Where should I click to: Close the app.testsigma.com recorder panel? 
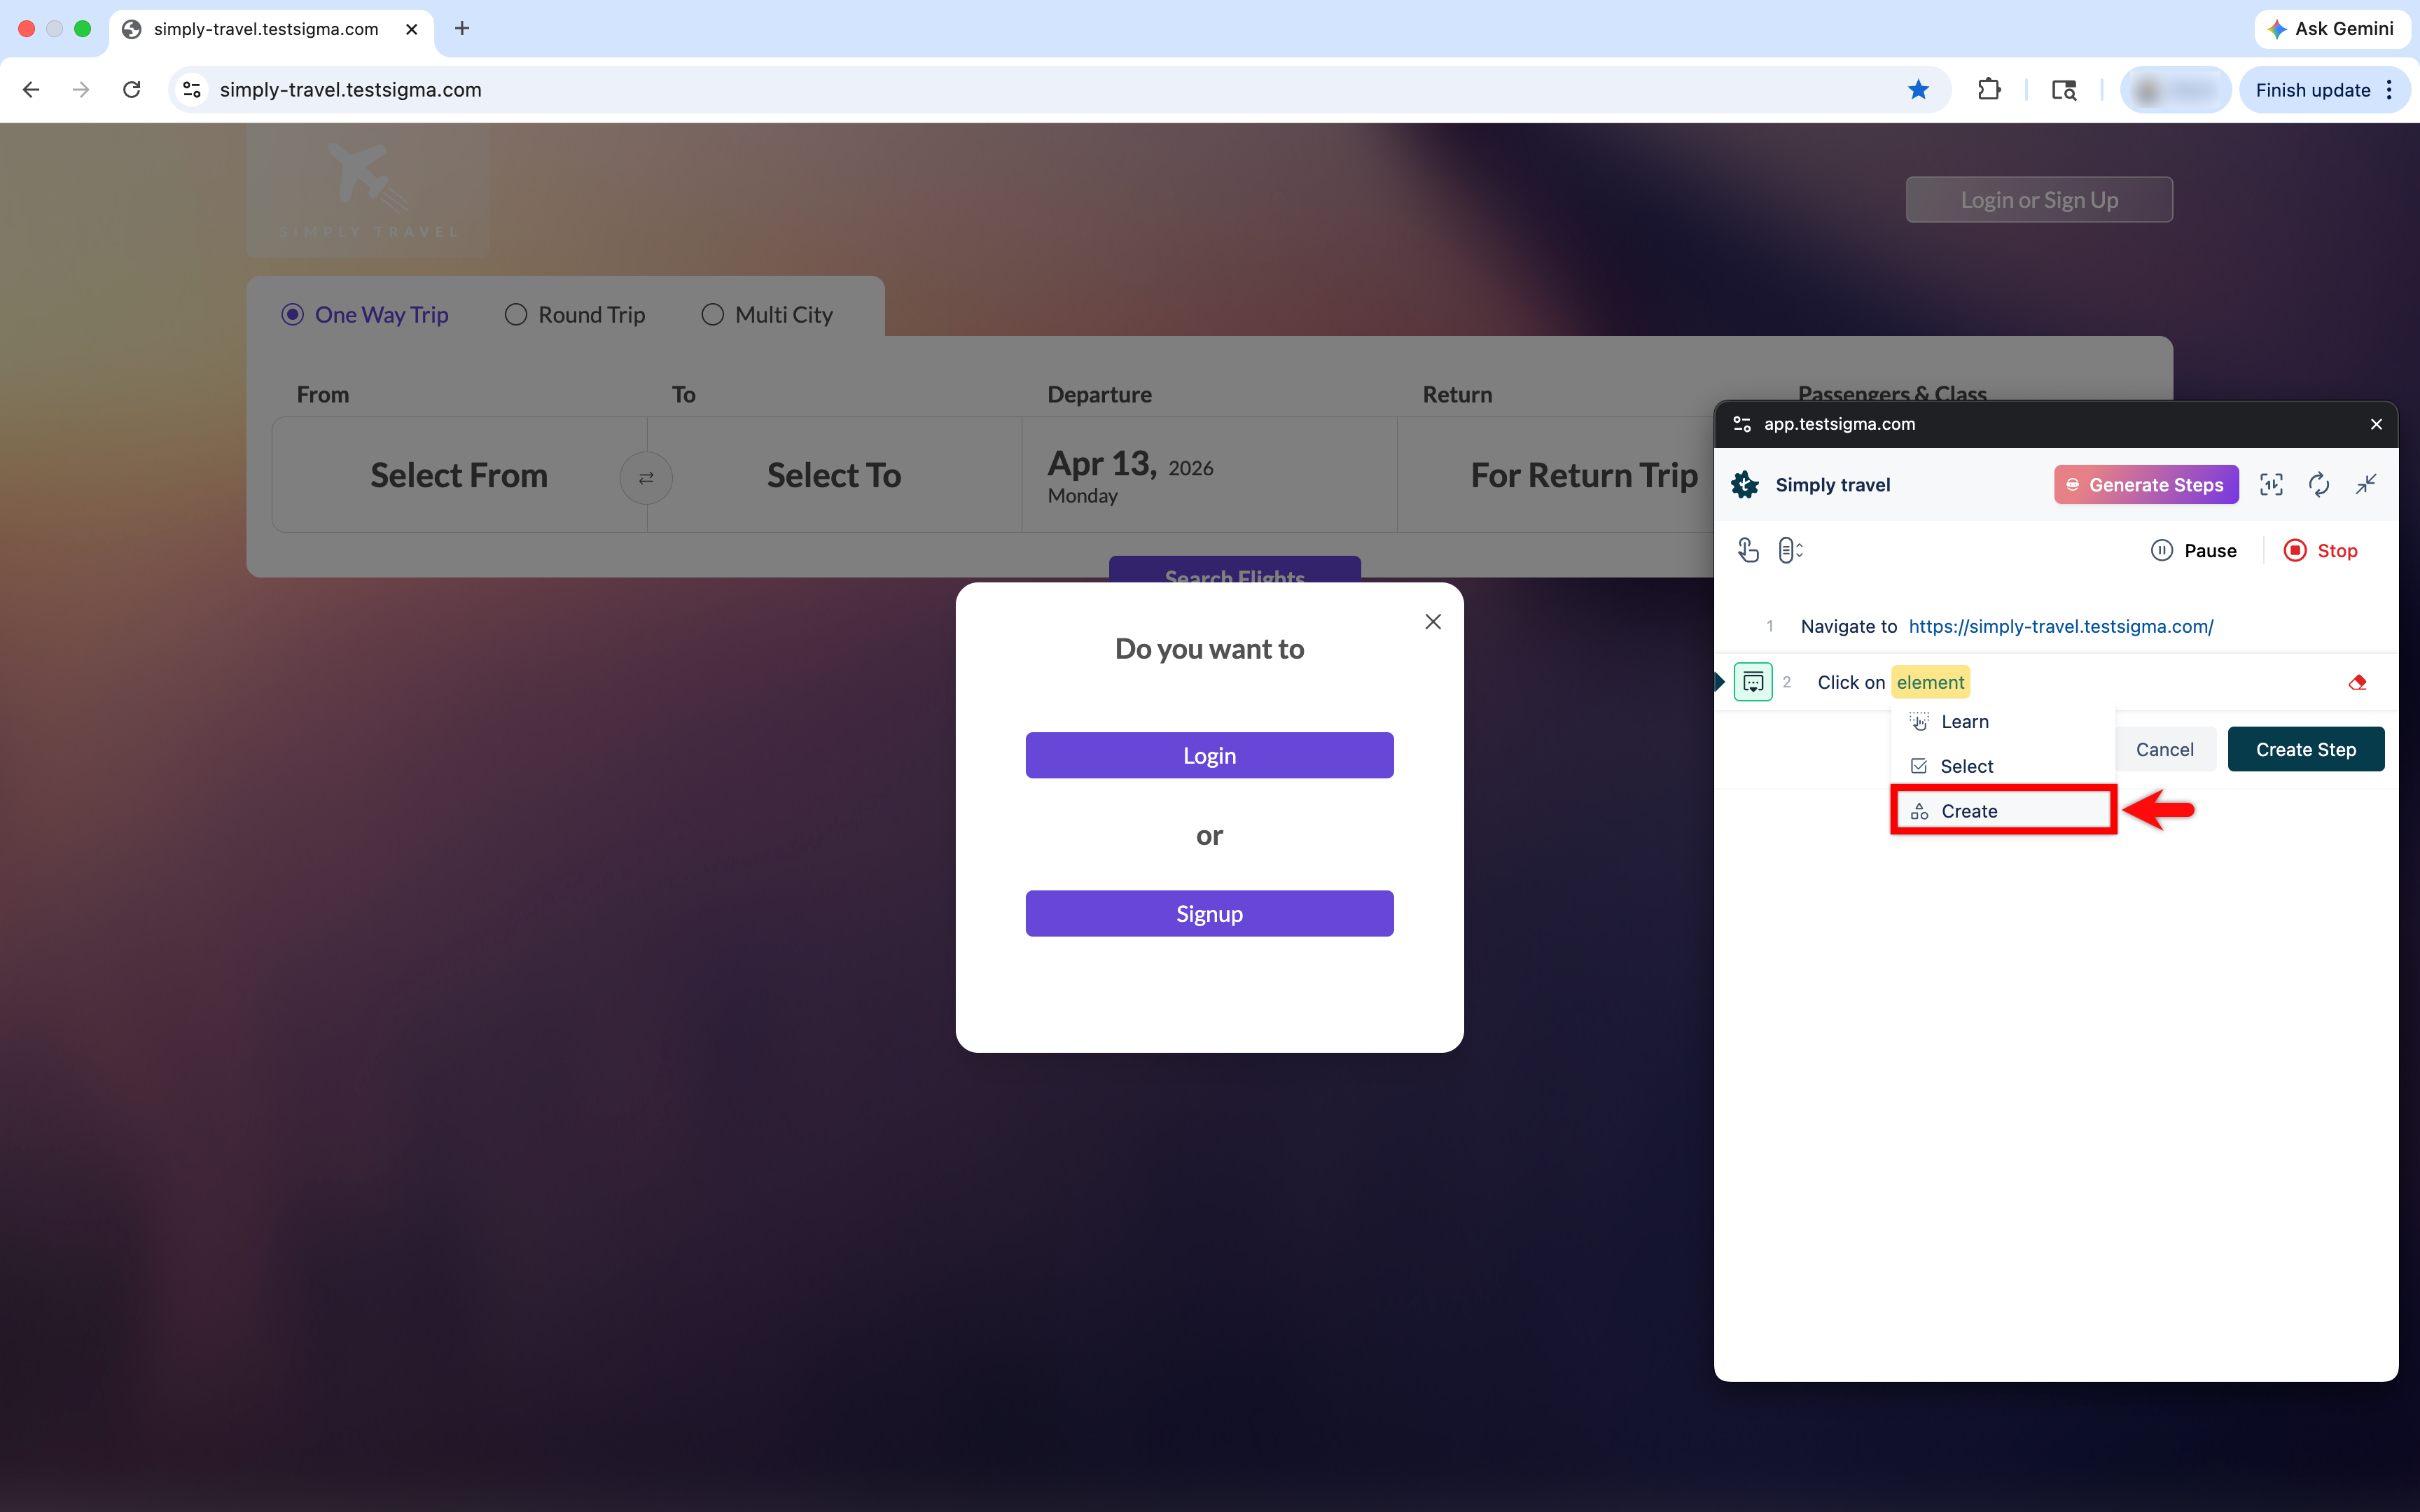2376,424
